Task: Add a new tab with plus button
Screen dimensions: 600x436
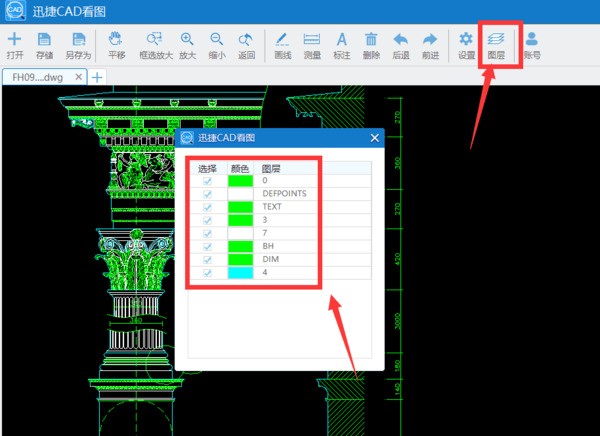Action: click(97, 76)
